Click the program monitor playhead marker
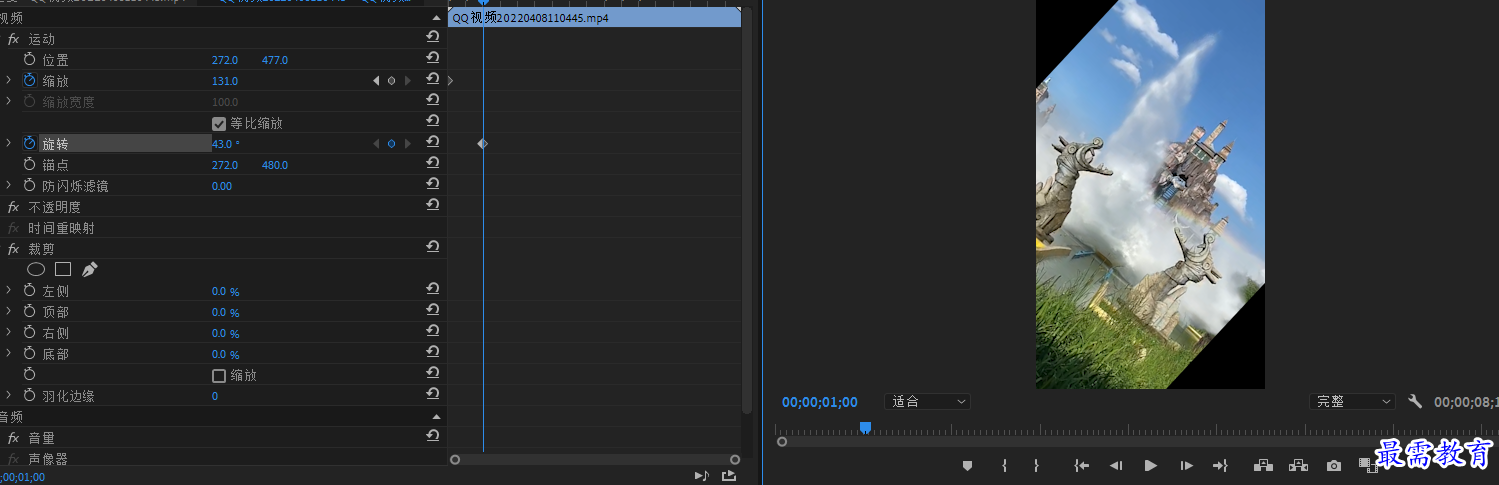The height and width of the screenshot is (485, 1499). tap(865, 428)
